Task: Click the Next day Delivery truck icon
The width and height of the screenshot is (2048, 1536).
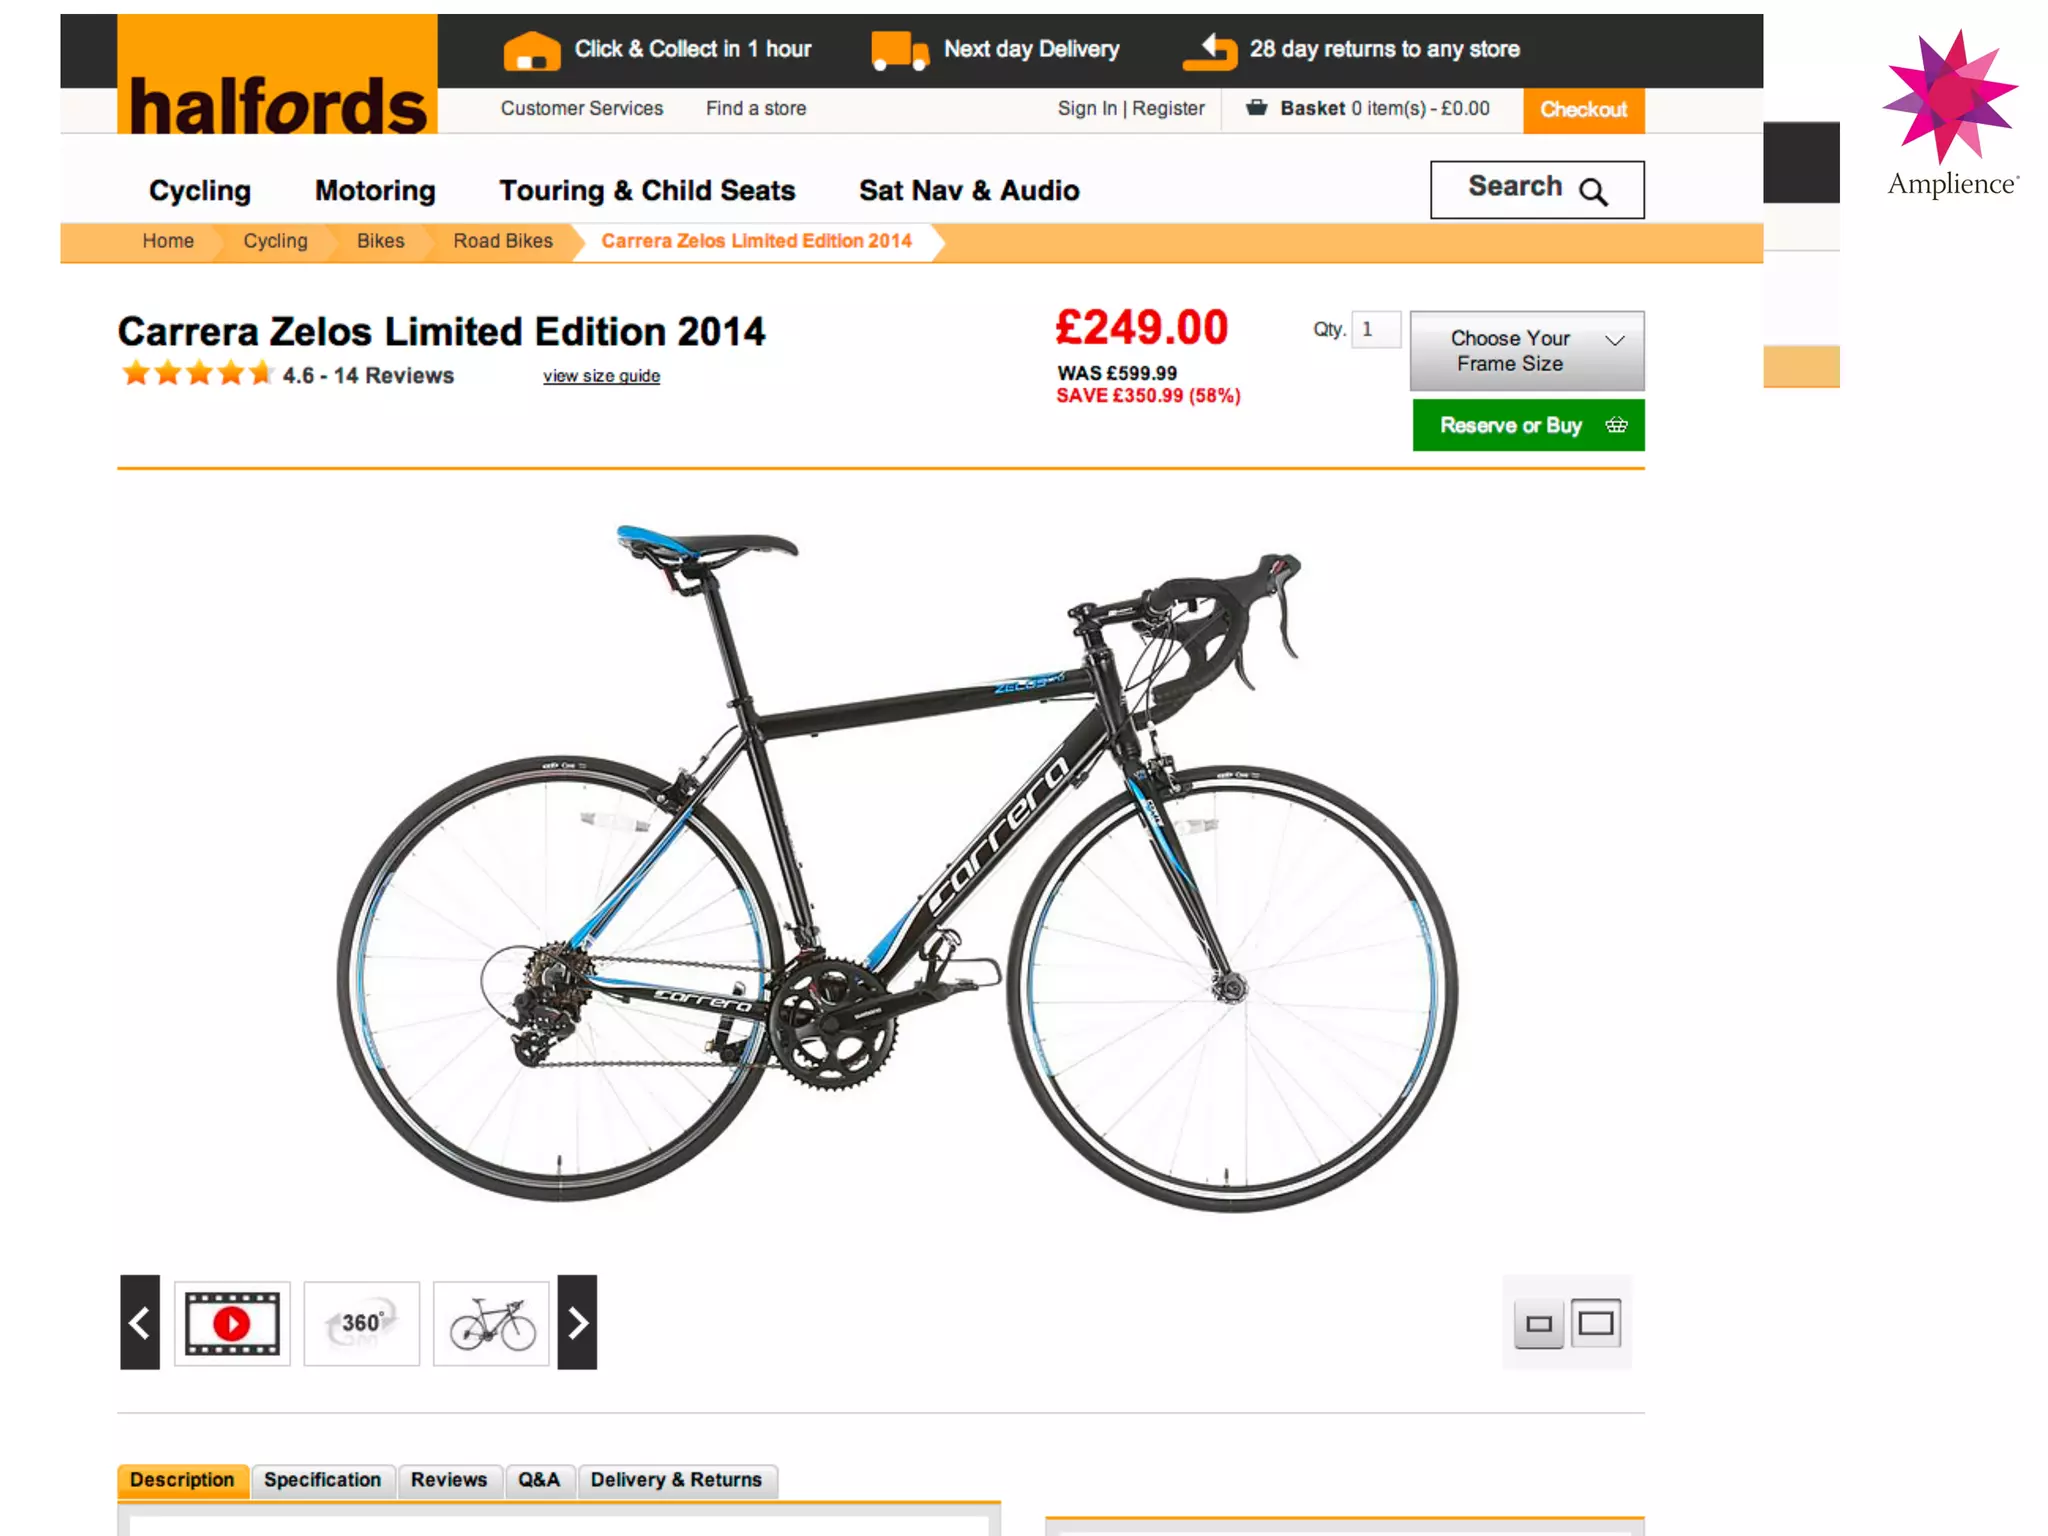Action: (x=900, y=50)
